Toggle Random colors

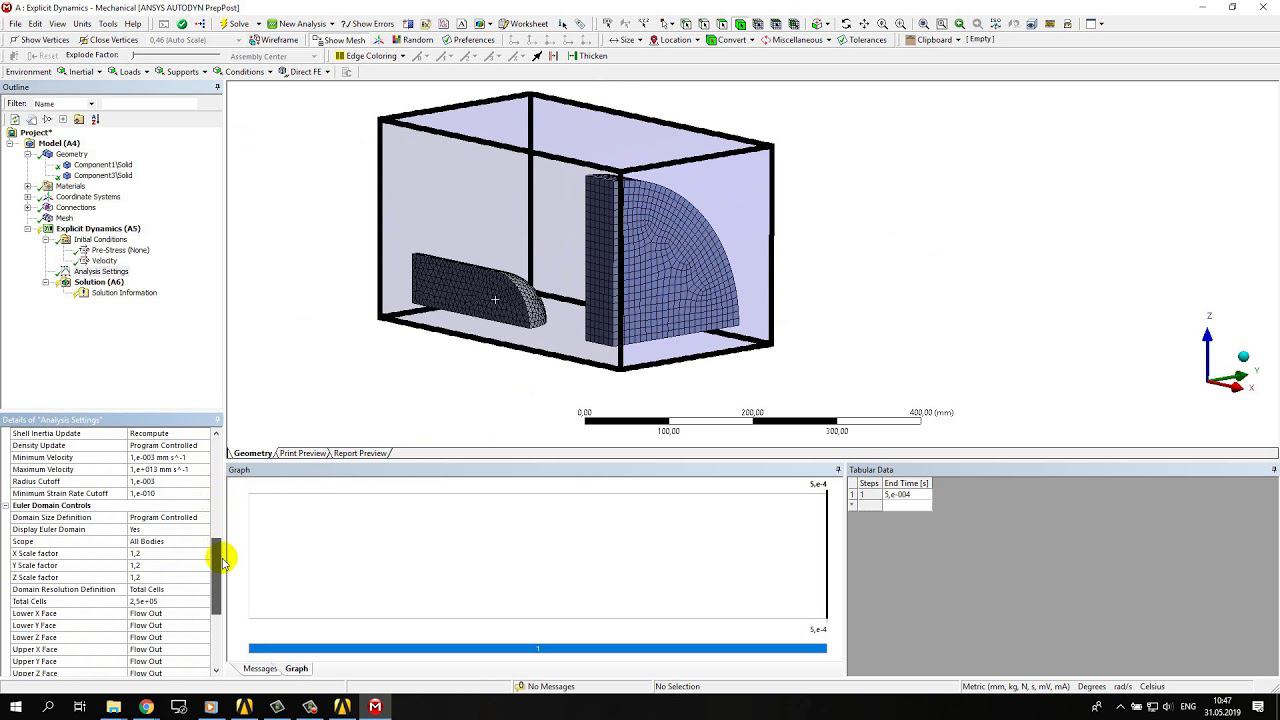coord(412,40)
